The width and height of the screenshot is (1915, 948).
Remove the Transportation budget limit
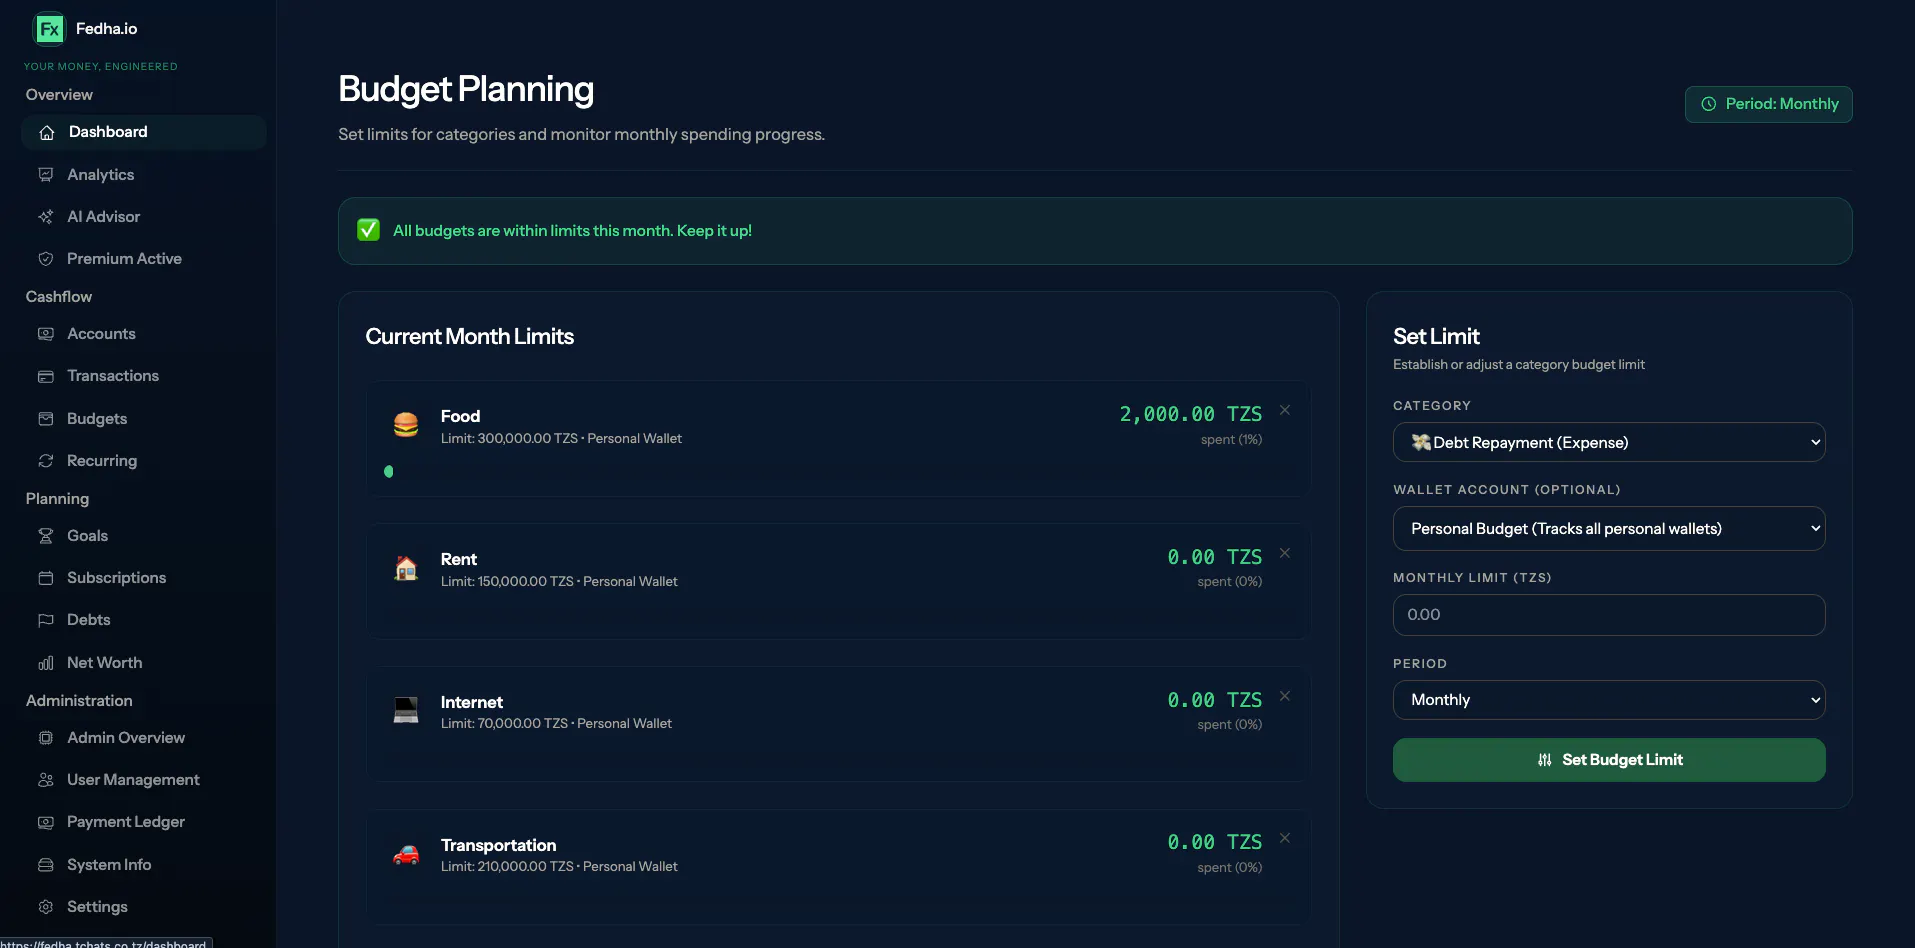pos(1285,838)
